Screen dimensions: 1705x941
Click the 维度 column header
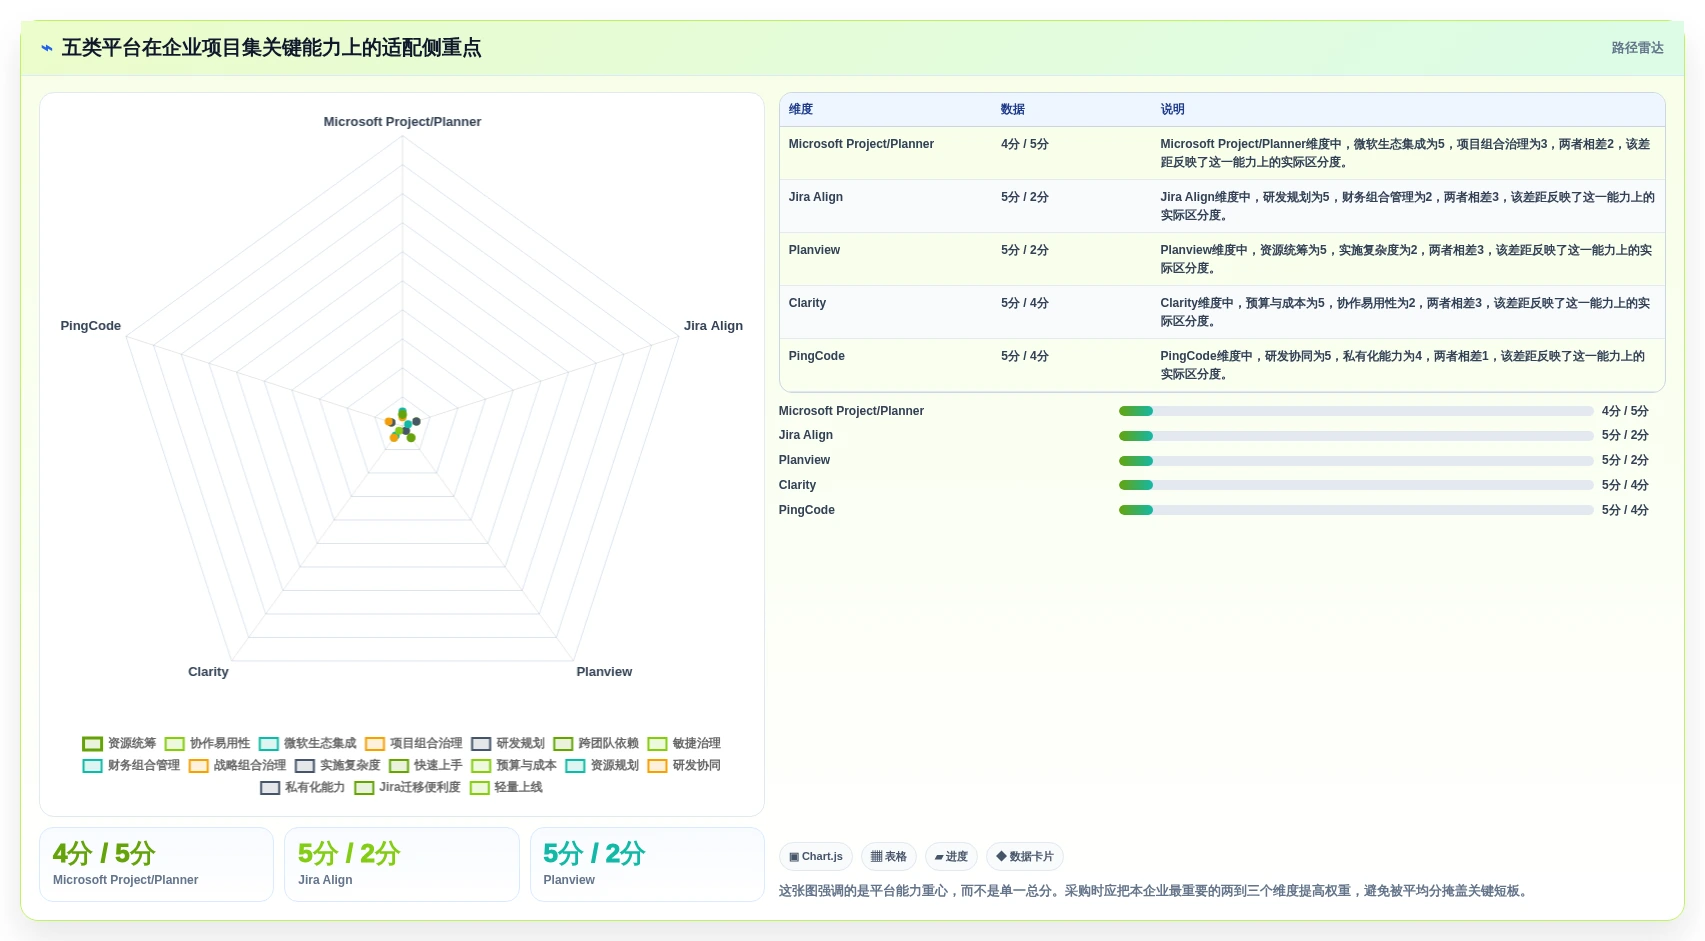point(801,109)
